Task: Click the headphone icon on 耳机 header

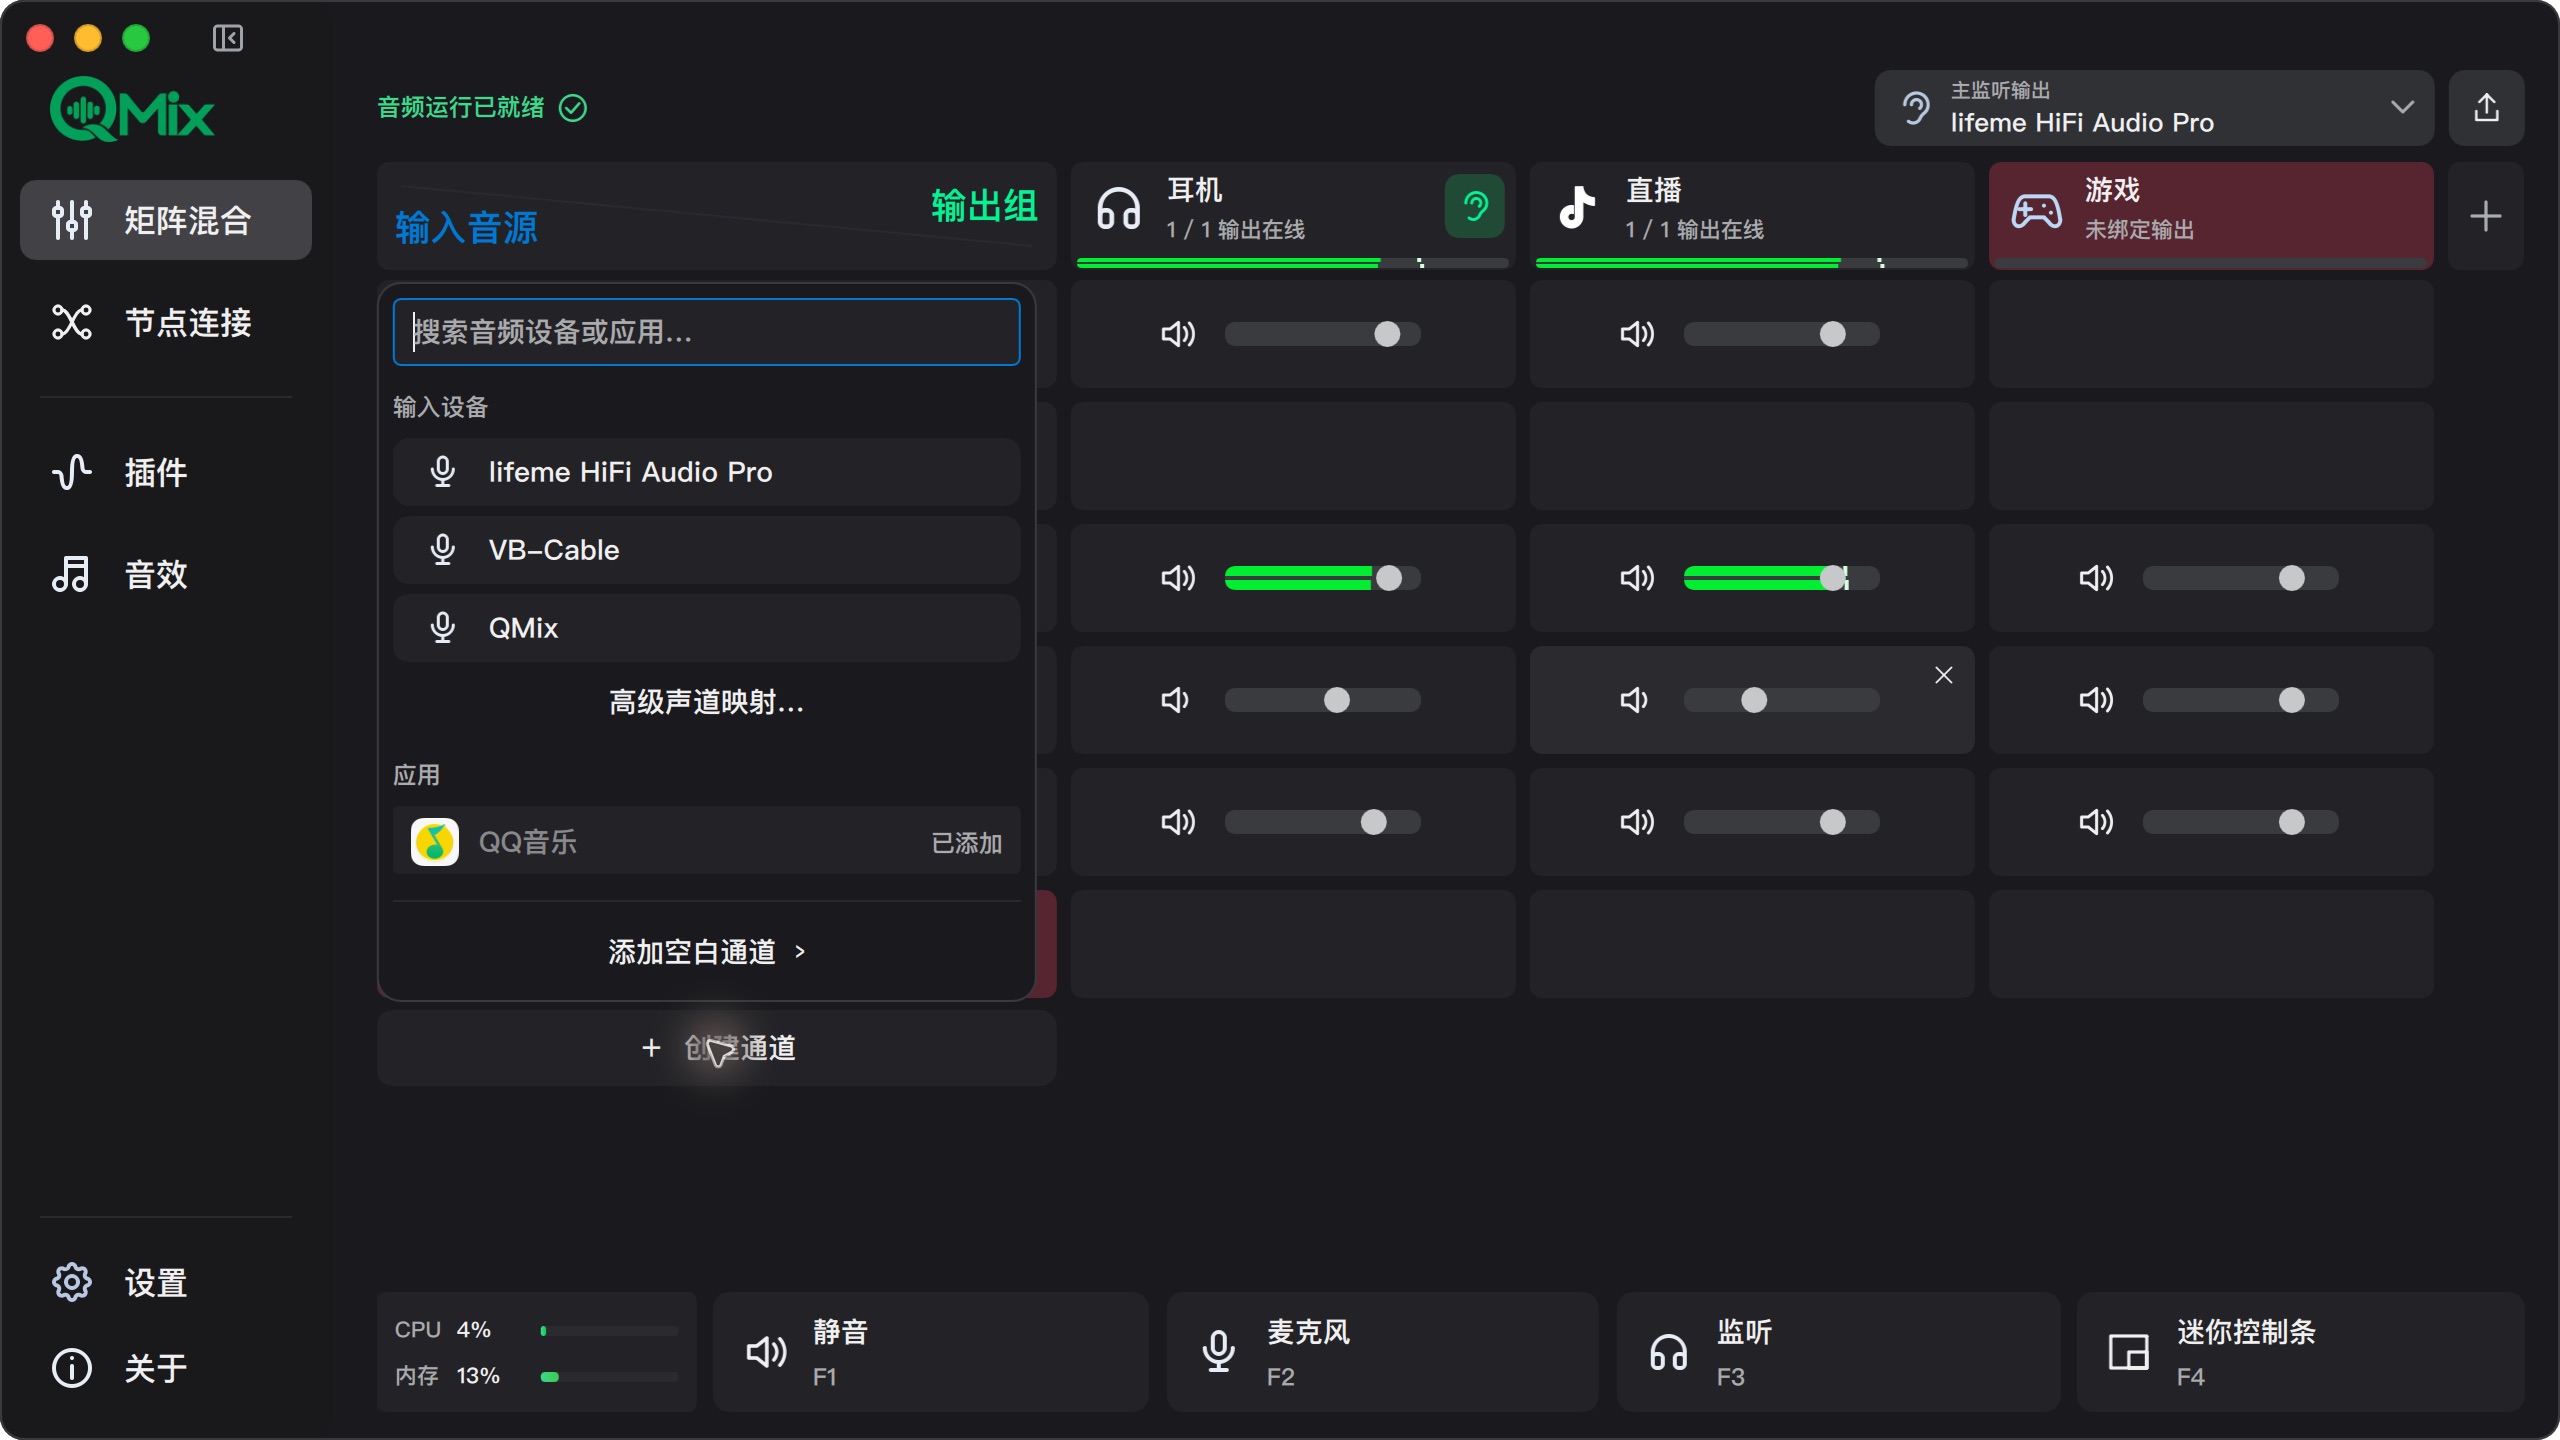Action: tap(1118, 209)
